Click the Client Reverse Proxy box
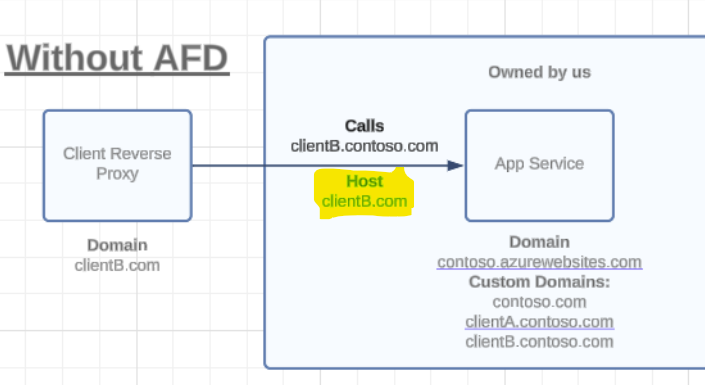The image size is (705, 385). tap(118, 166)
